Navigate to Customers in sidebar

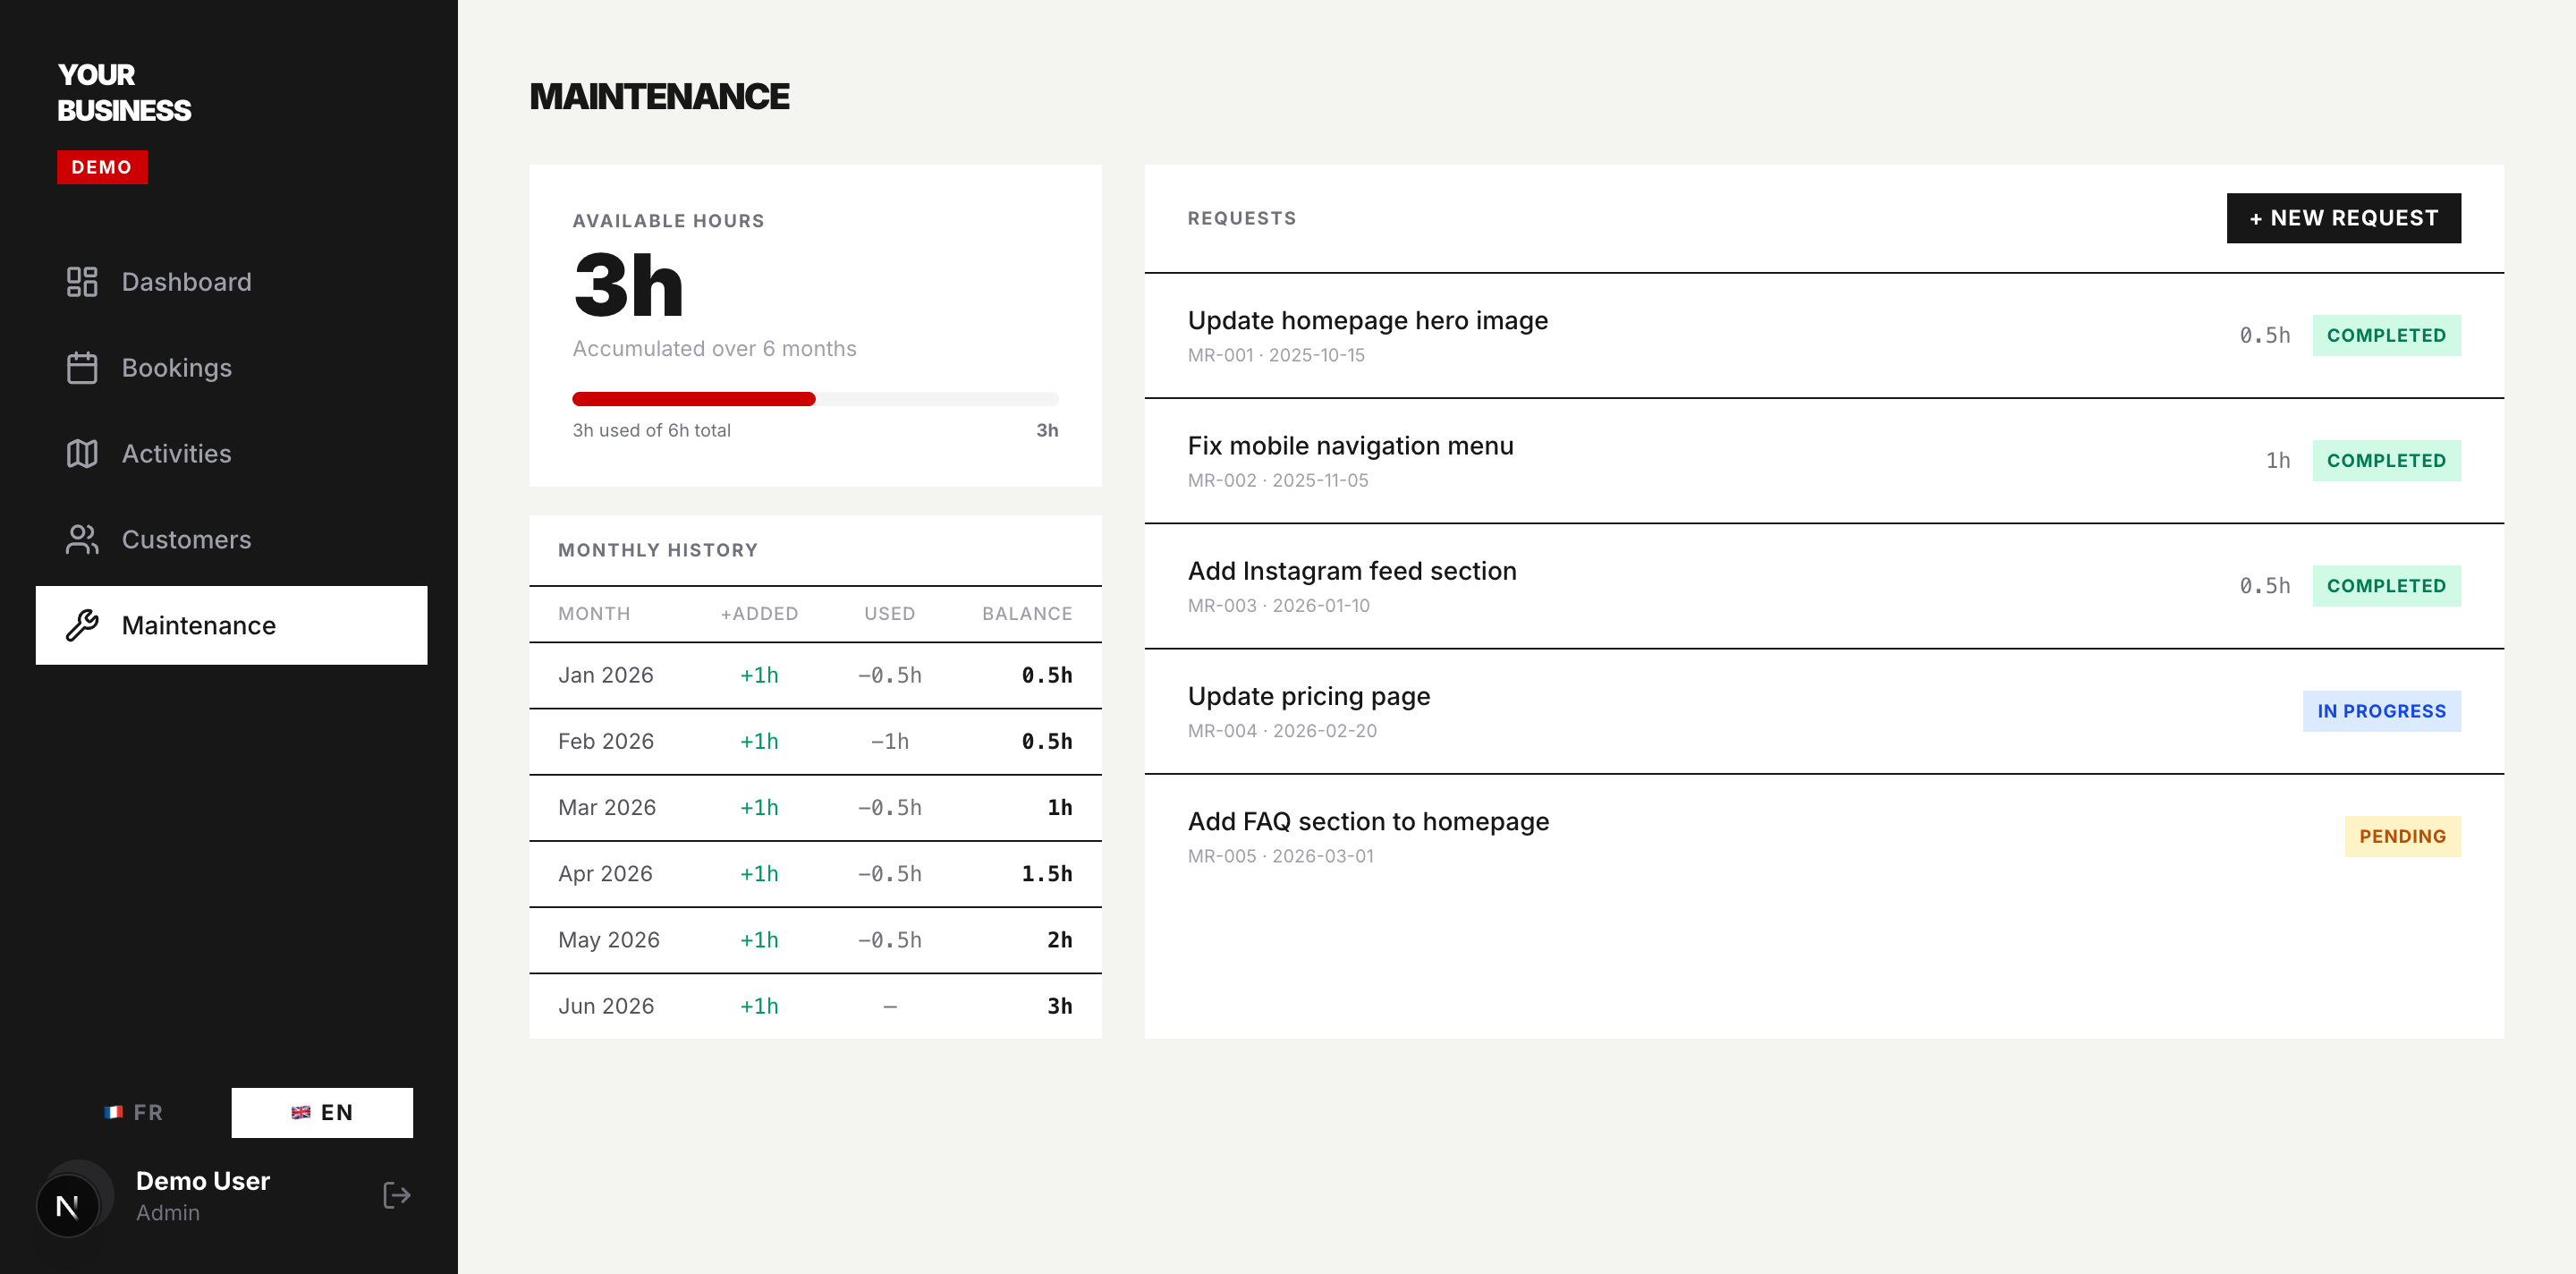[232, 540]
